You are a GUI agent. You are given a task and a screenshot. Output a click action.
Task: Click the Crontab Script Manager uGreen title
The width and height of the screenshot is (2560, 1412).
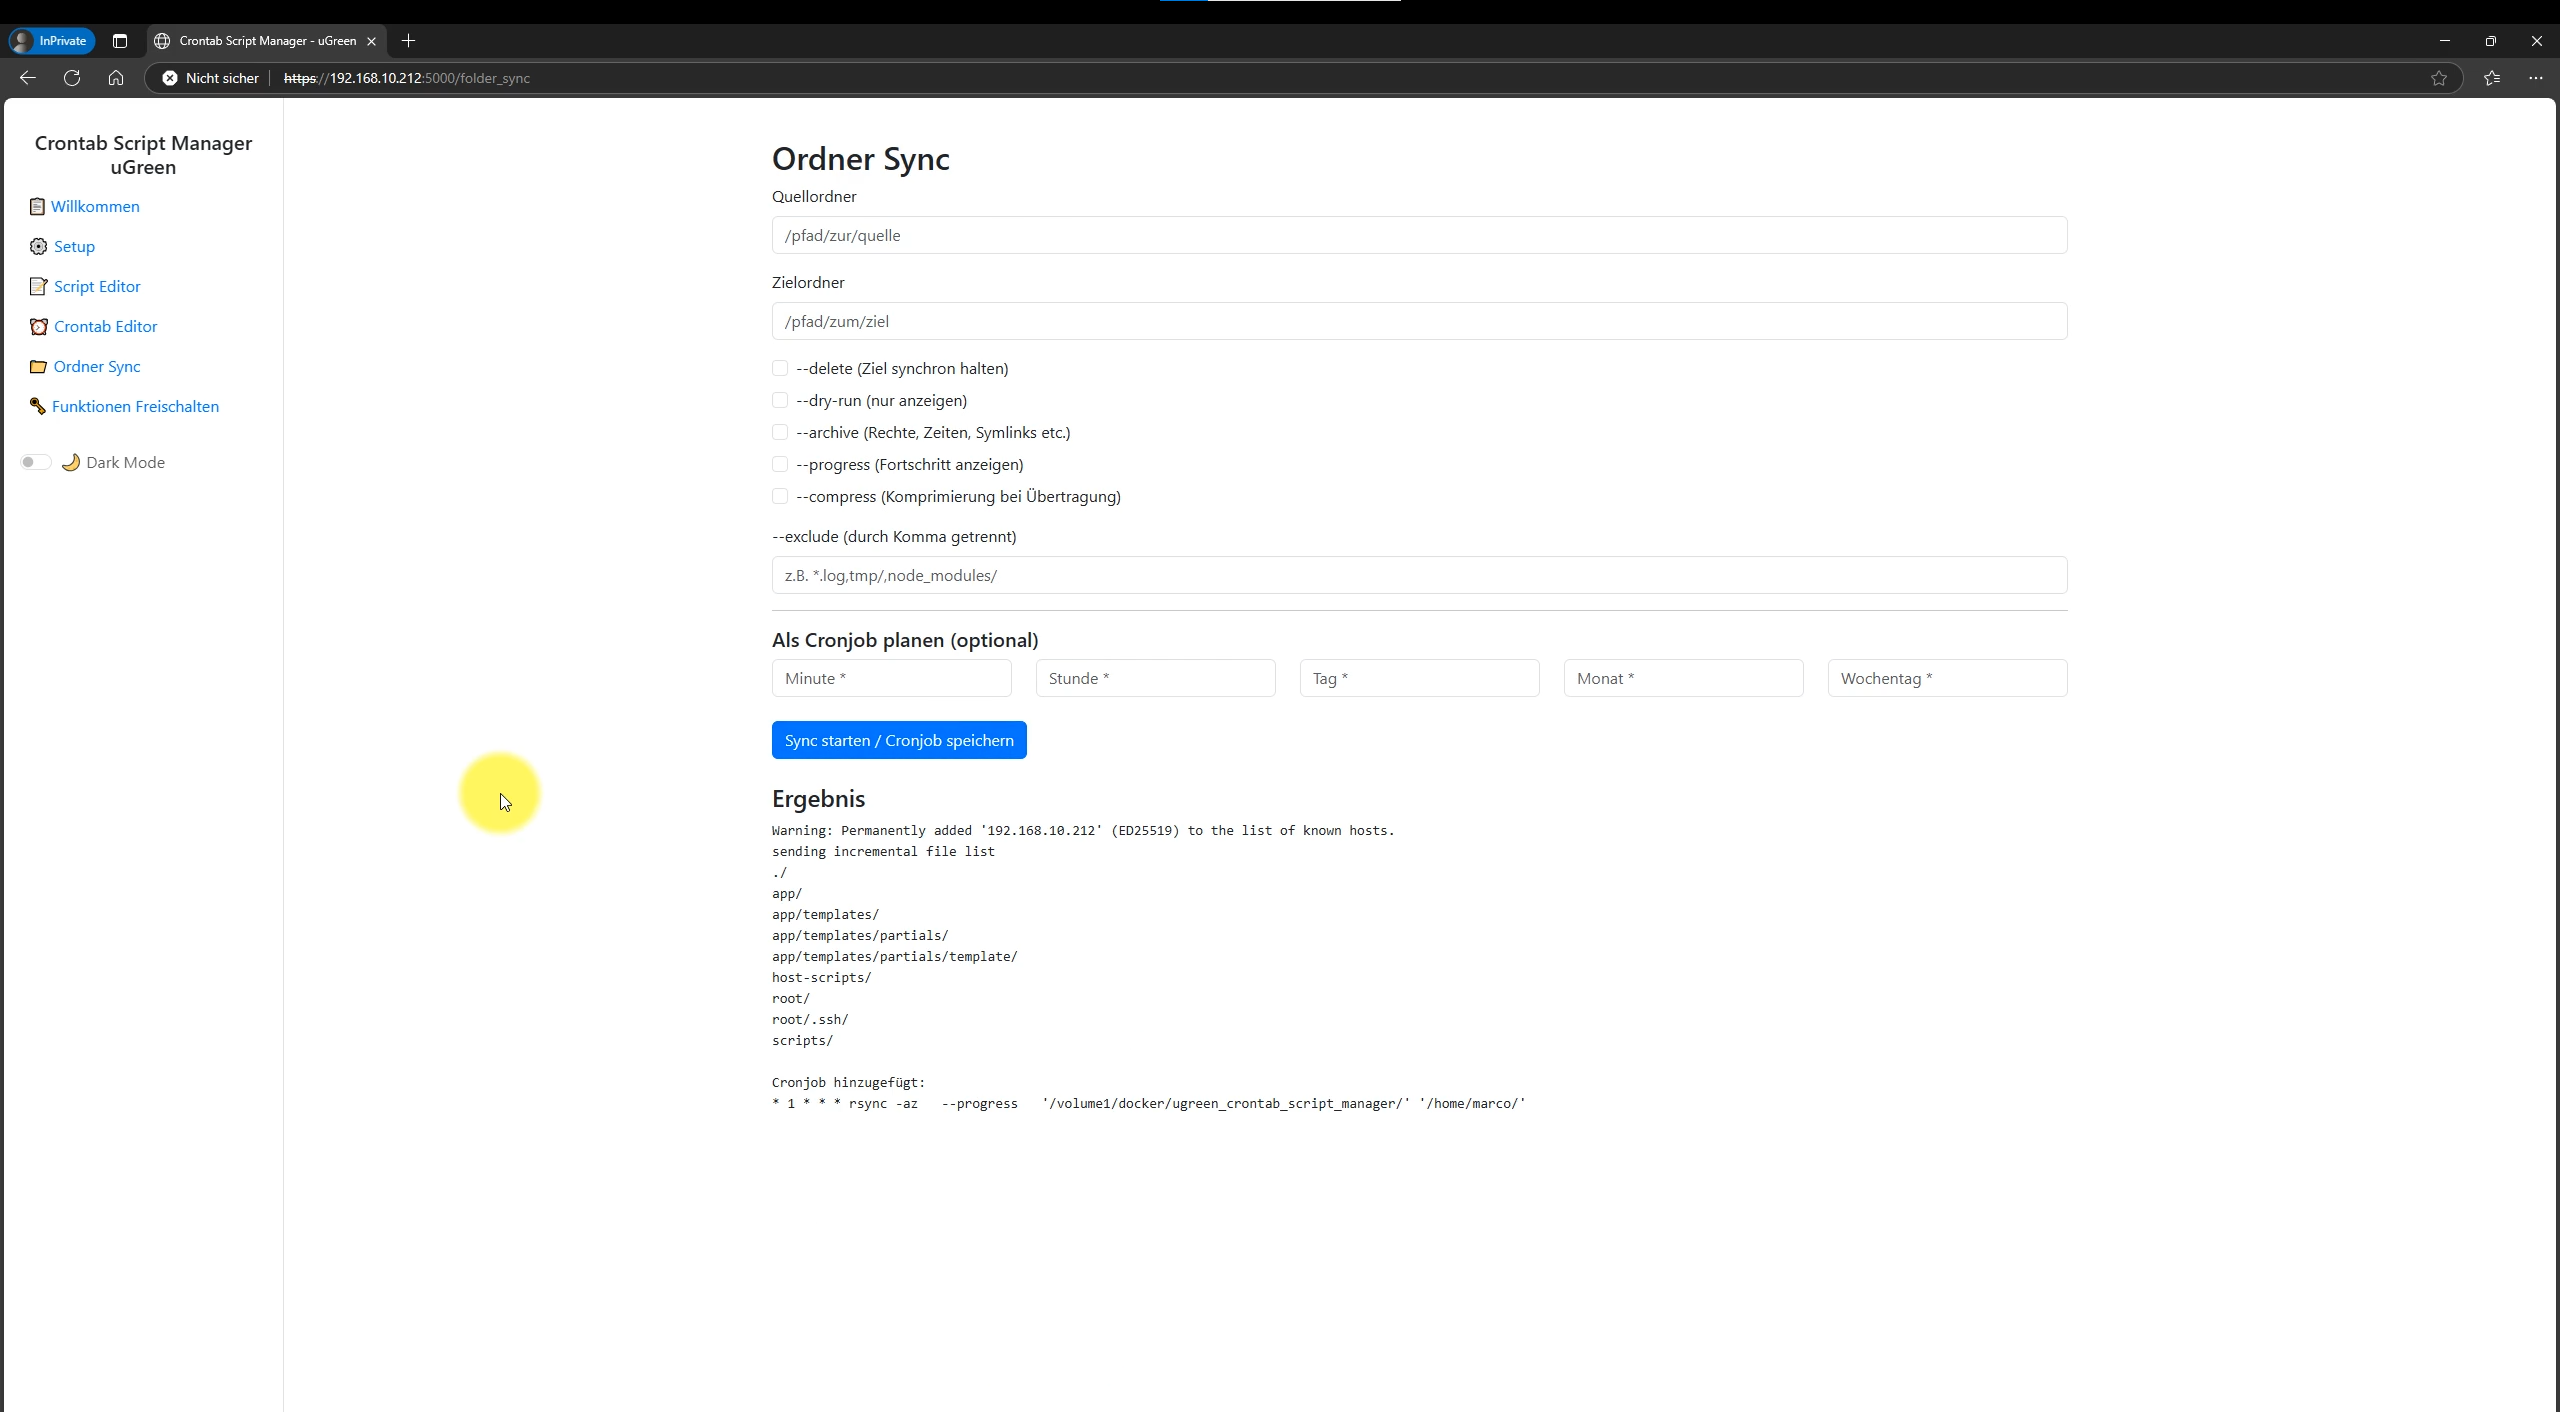[143, 155]
